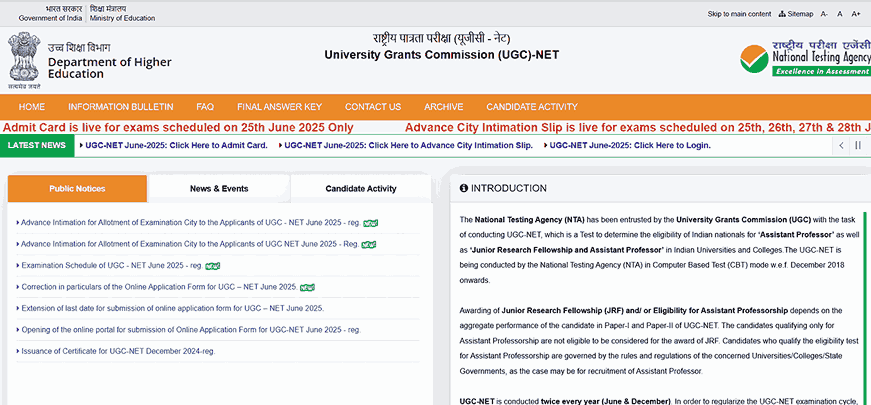The width and height of the screenshot is (871, 405).
Task: Click Department of Higher Education text
Action: click(x=109, y=68)
